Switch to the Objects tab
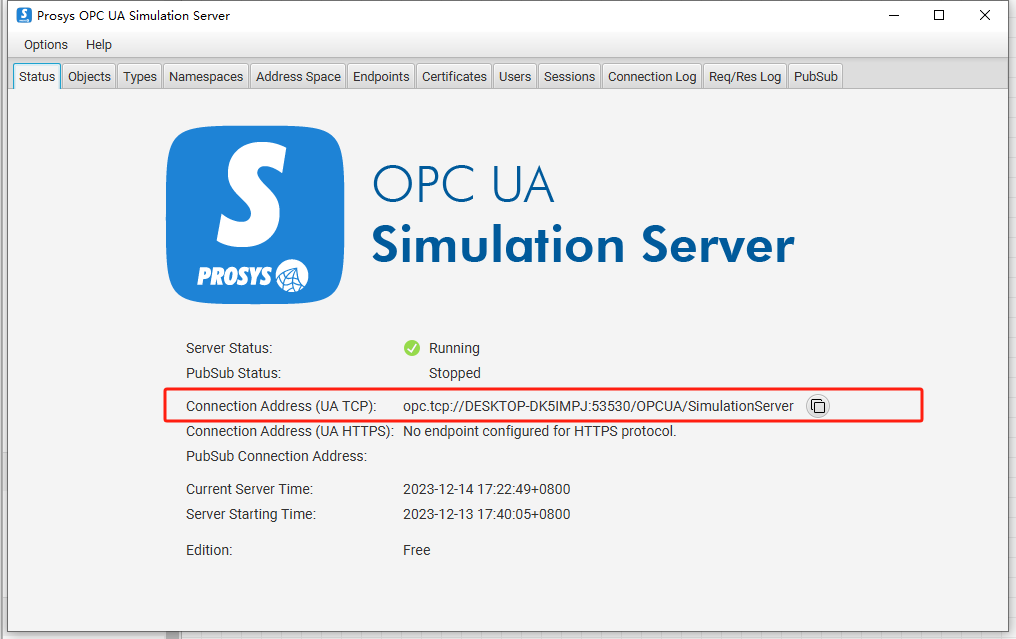 89,77
